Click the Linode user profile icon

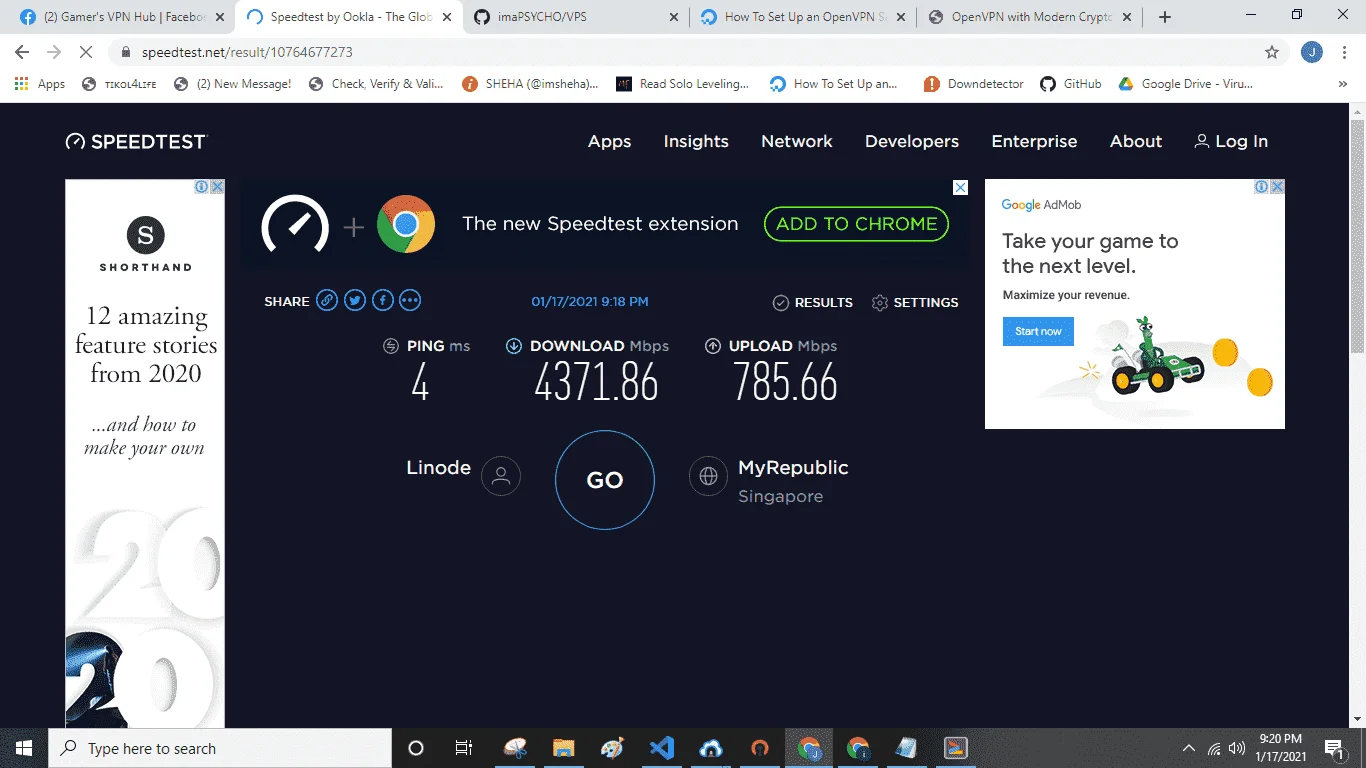point(501,476)
